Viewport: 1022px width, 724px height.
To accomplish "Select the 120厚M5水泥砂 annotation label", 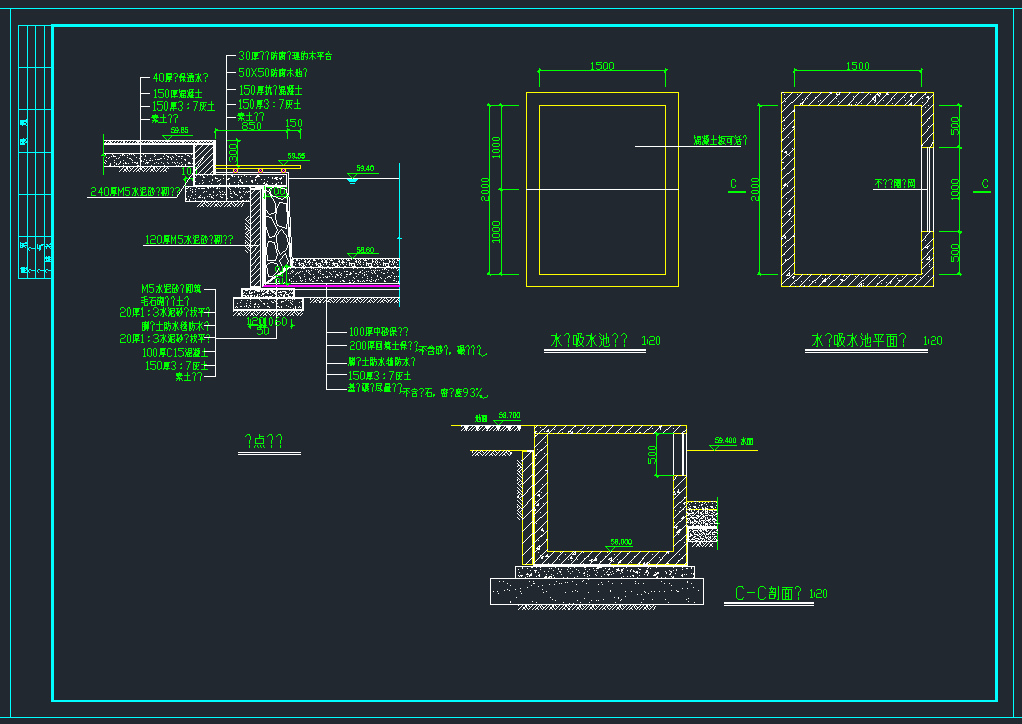I will [189, 240].
